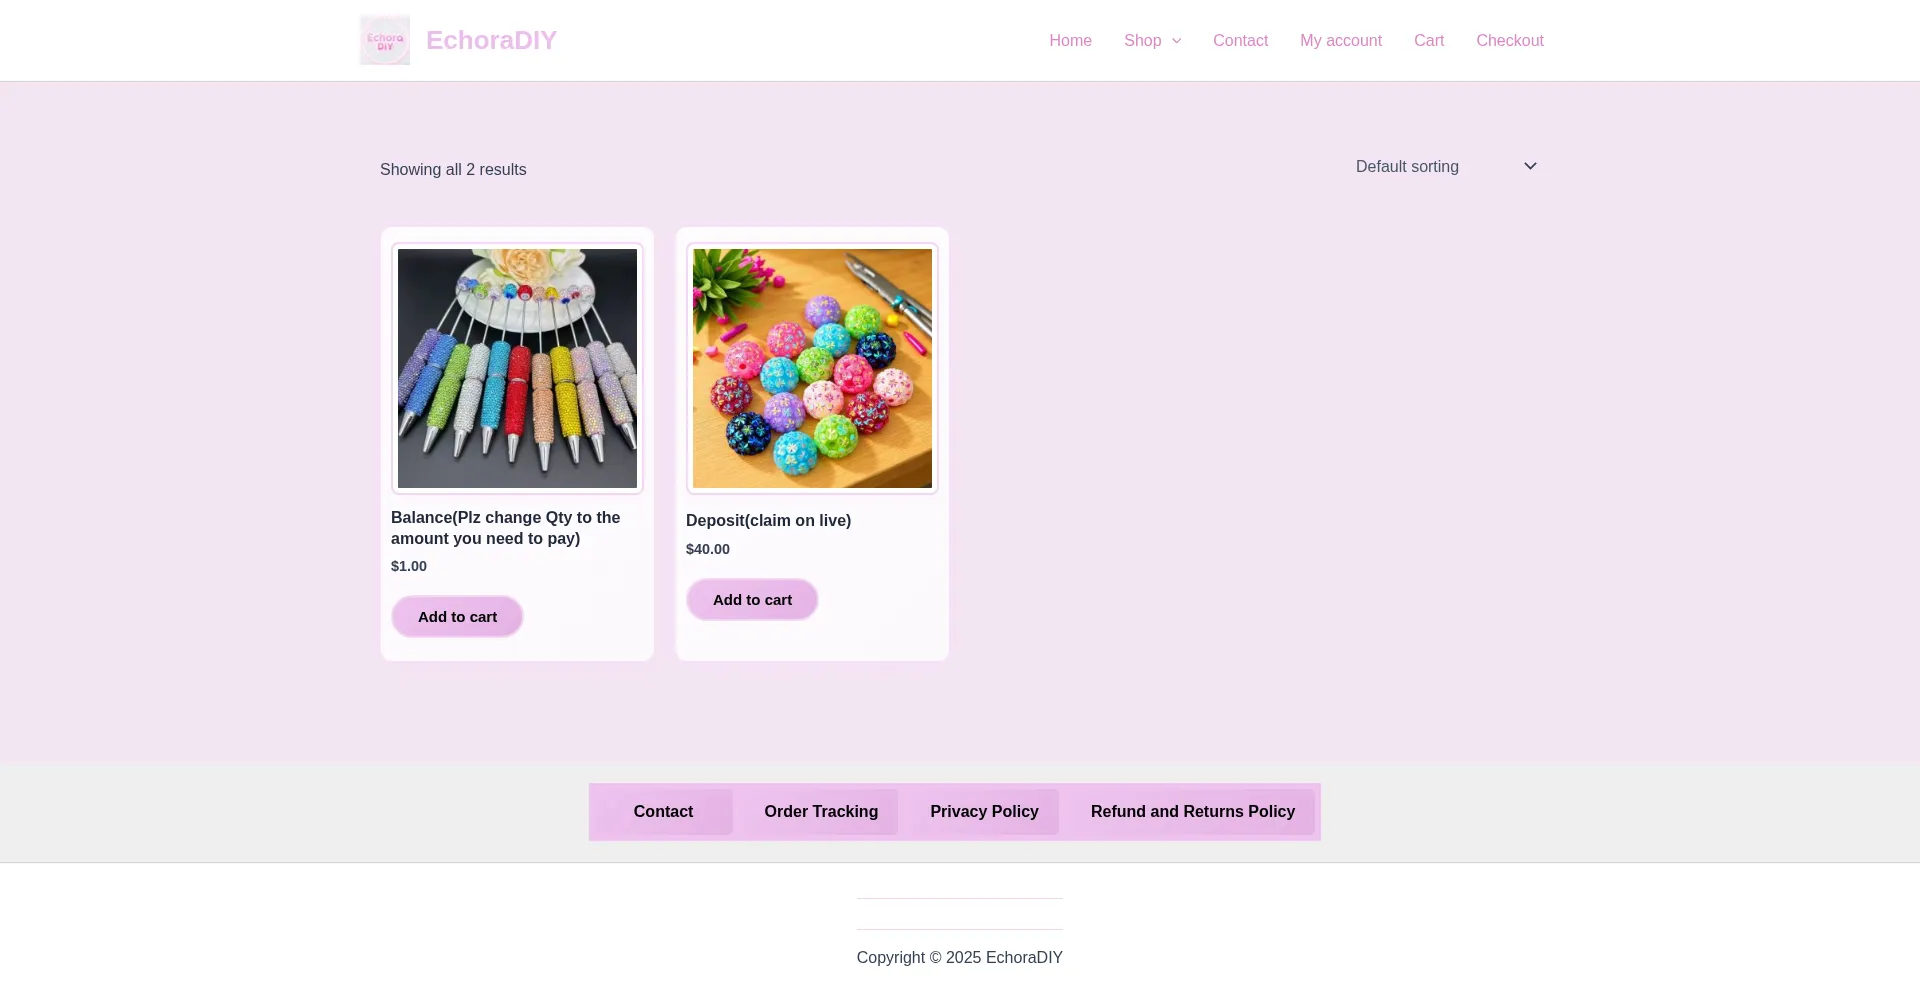Open the EchoraDIY site title link

(491, 40)
